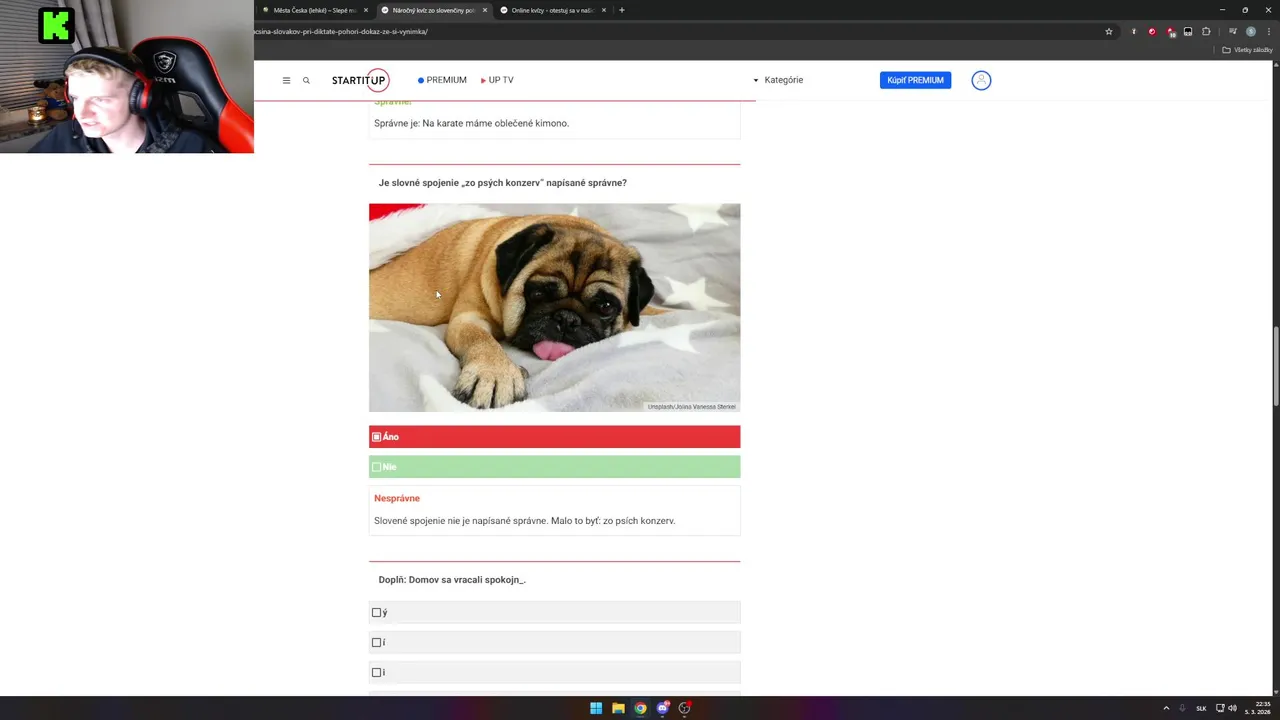Click the 'Doplň: Domov sa vracali spokojn_.' question

click(x=452, y=580)
